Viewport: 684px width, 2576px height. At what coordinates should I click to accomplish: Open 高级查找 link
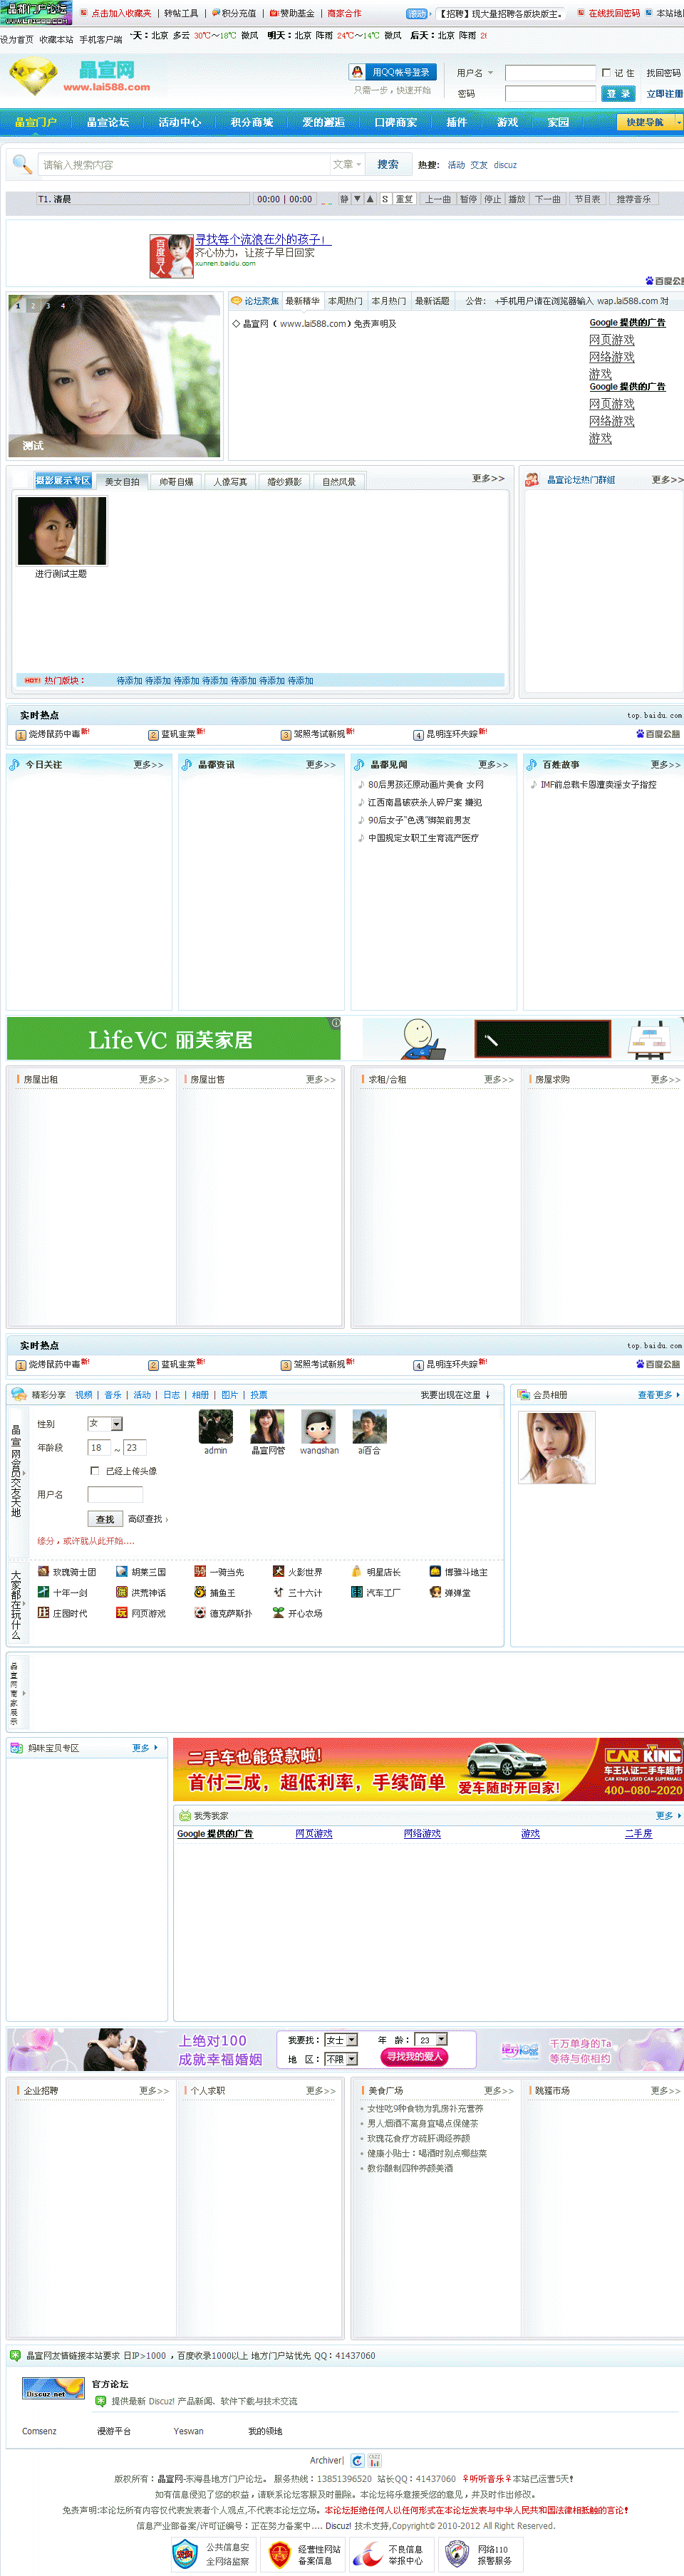coord(147,1519)
